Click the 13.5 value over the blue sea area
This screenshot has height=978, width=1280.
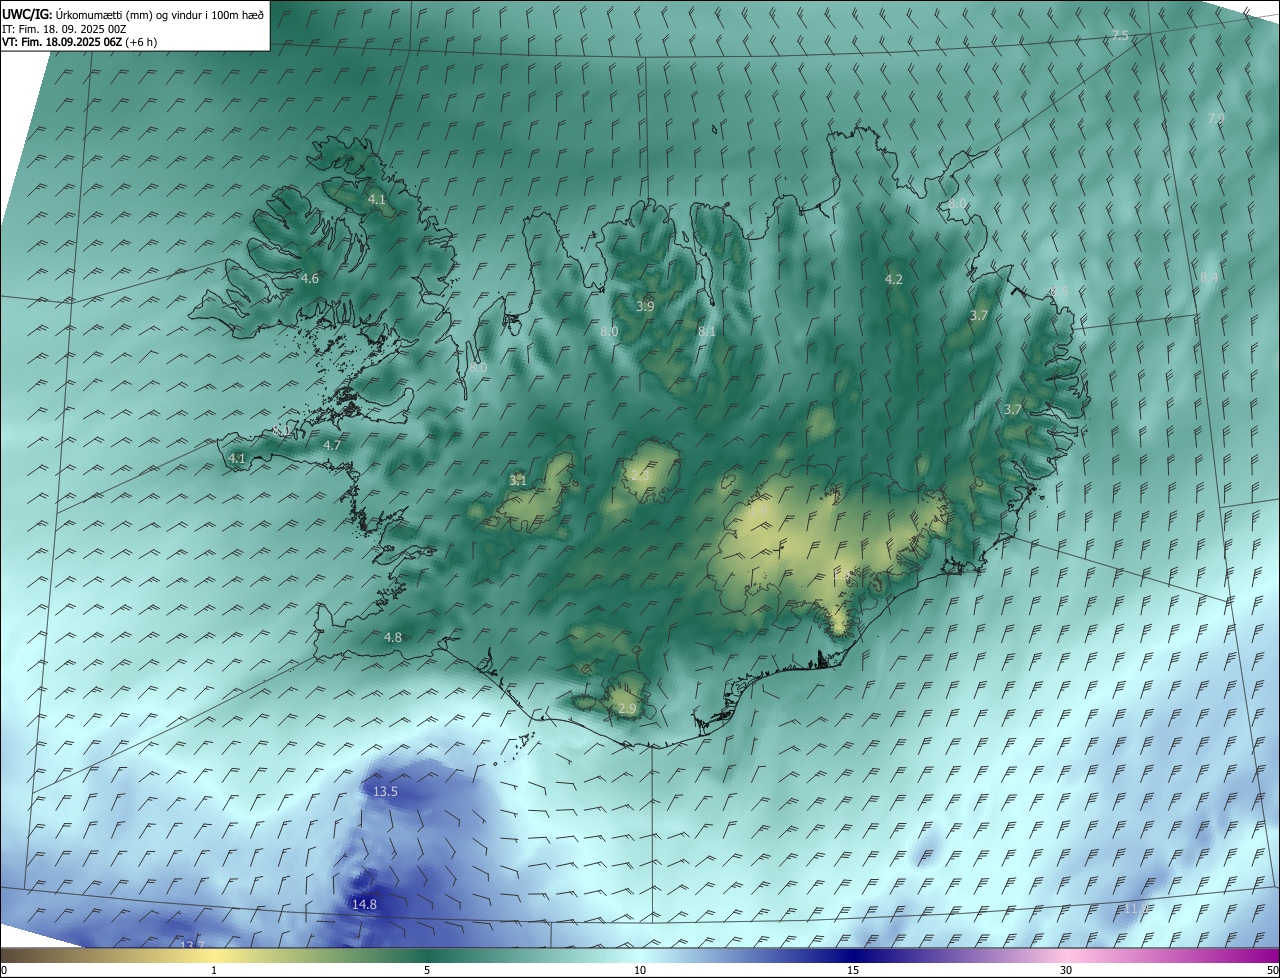385,791
